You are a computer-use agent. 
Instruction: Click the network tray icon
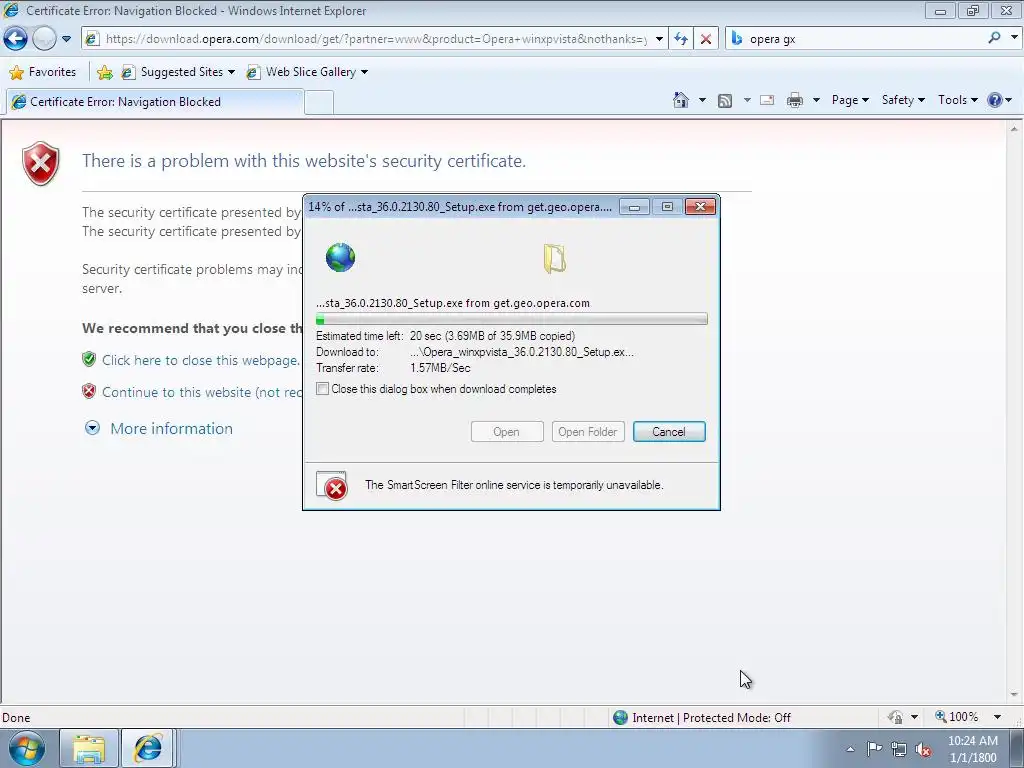tap(899, 749)
